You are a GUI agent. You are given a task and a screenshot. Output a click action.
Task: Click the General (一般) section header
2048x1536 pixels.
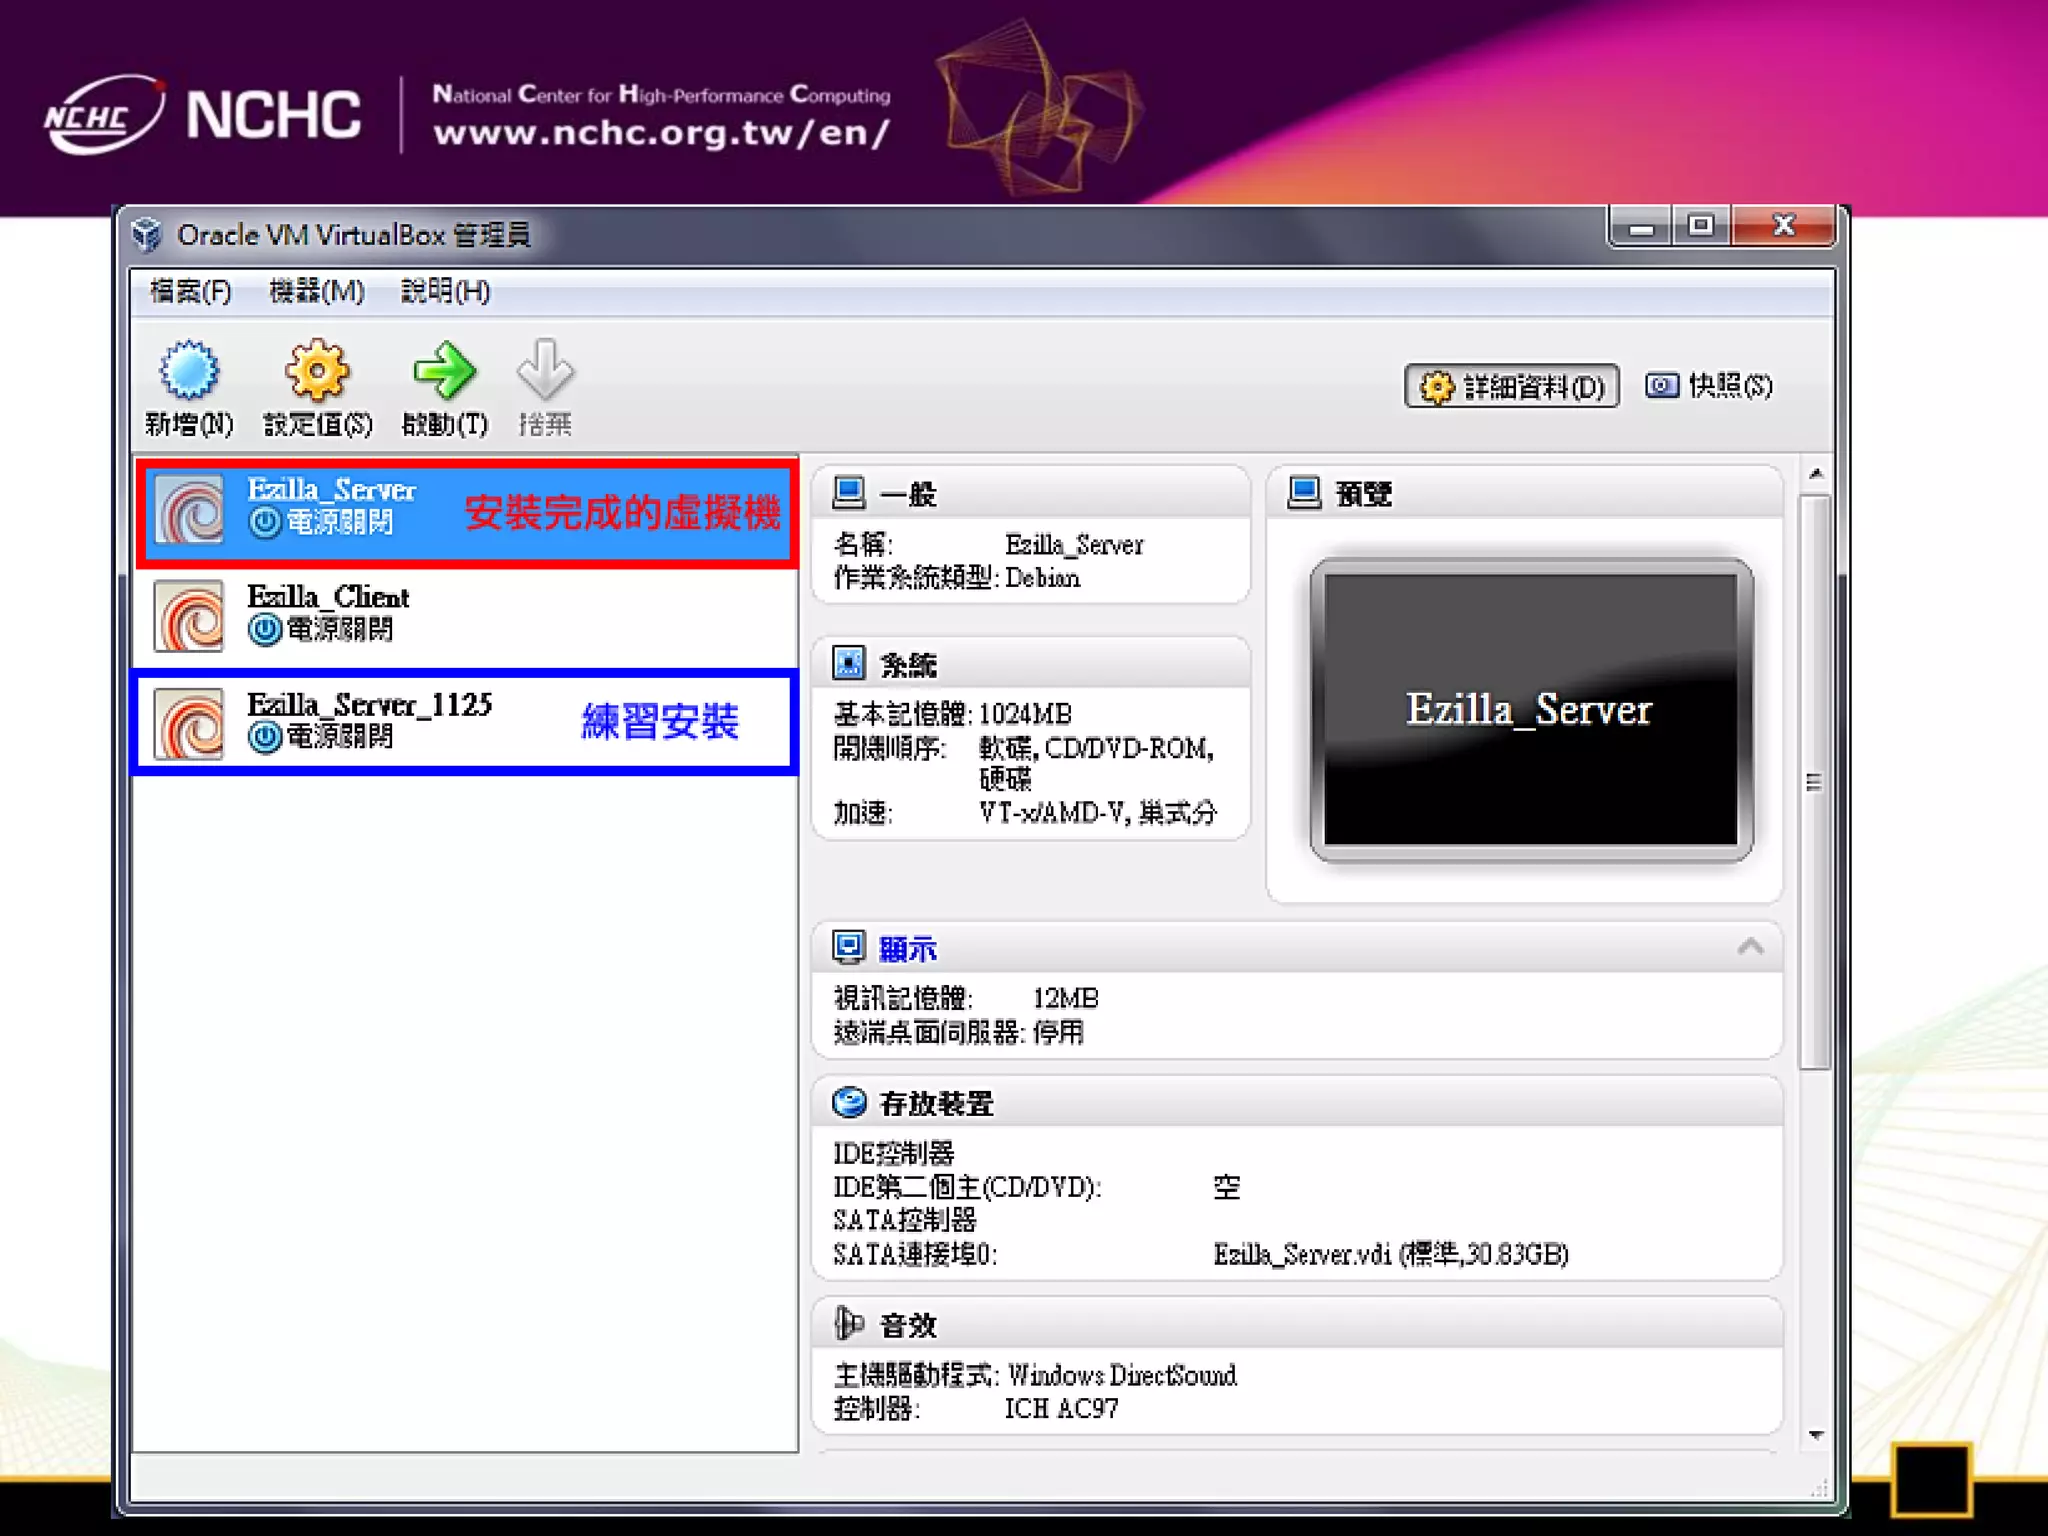pos(908,494)
